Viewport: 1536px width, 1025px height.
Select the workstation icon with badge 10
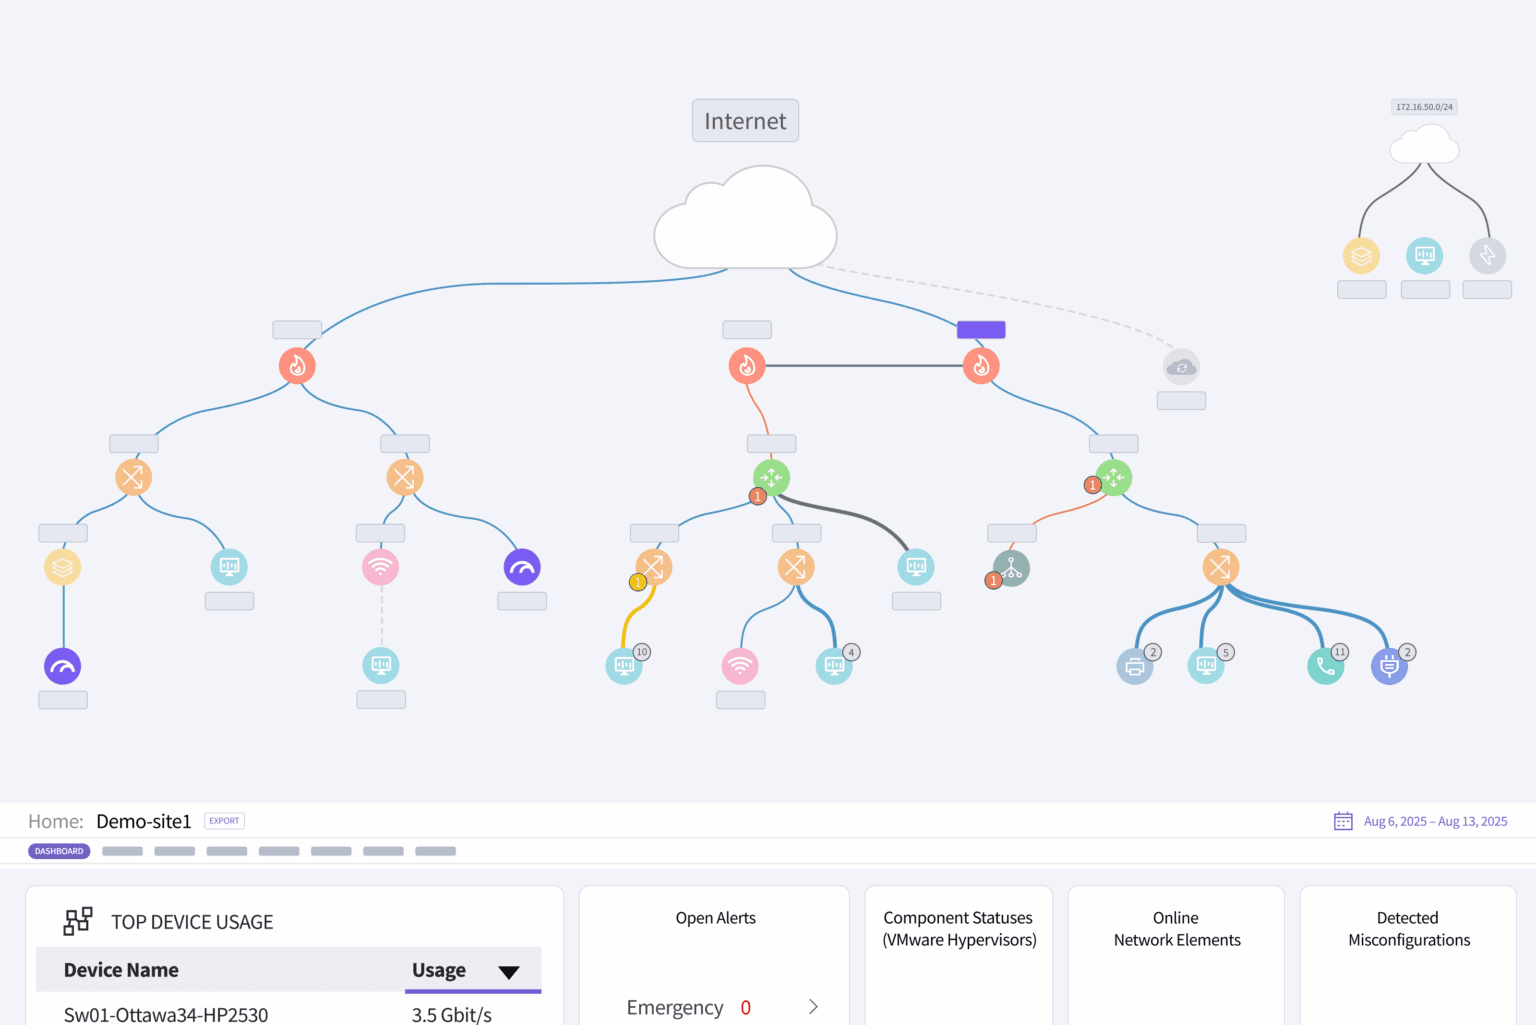click(624, 665)
